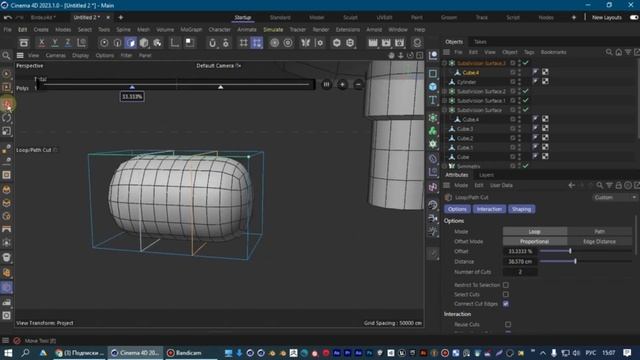Viewport: 640px width, 360px height.
Task: Toggle the Z axis lock
Action: pos(67,42)
